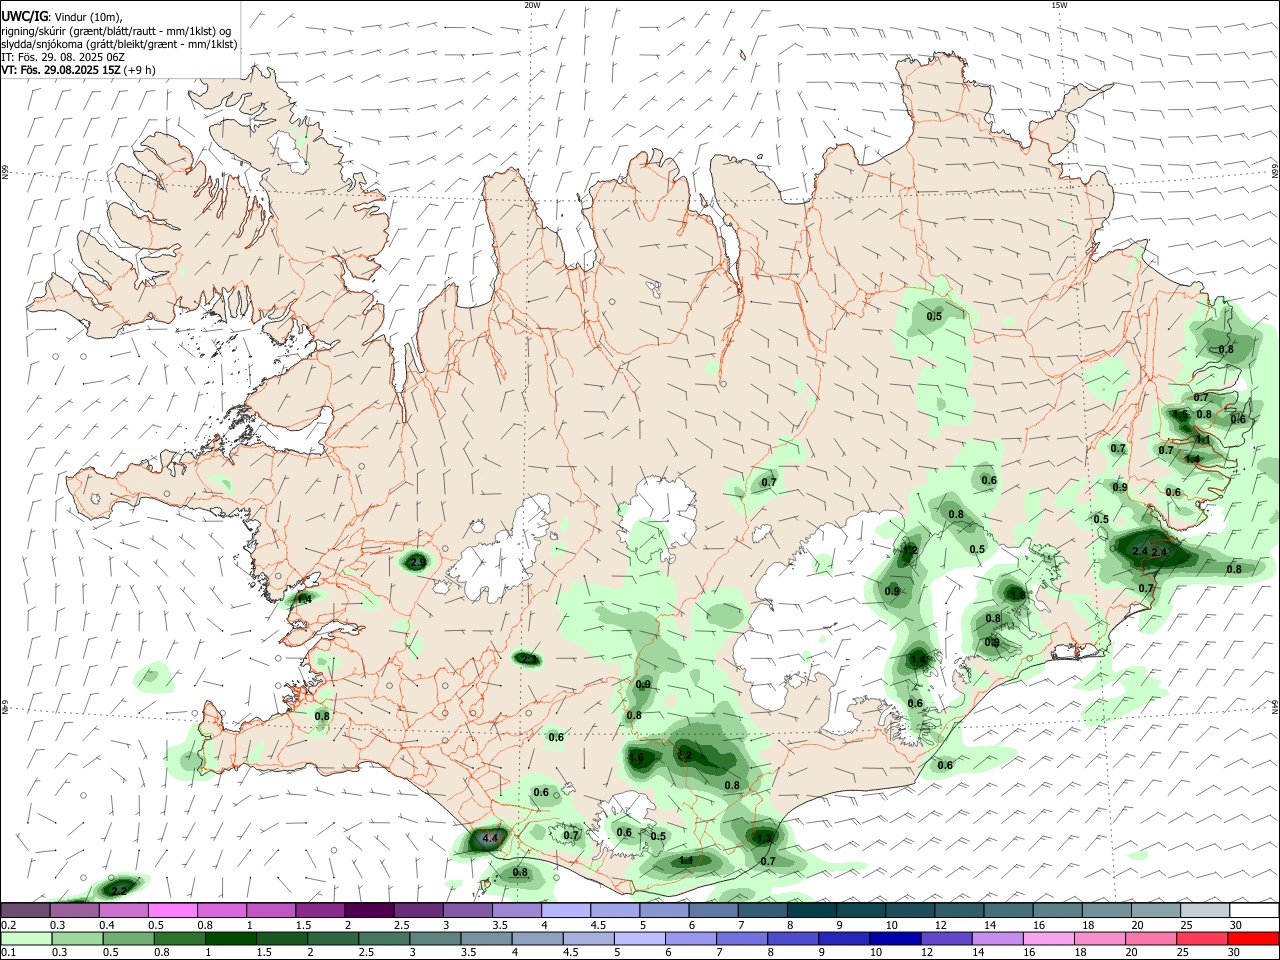Viewport: 1280px width, 960px height.
Task: Pick the darkest purple snow swatch between 2 and 2.5
Action: (x=368, y=910)
